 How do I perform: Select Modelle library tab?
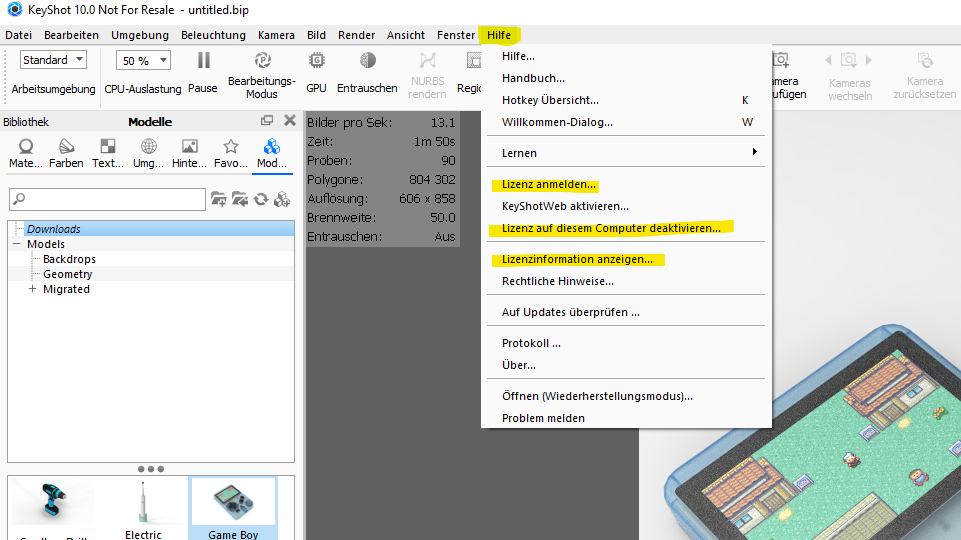pyautogui.click(x=272, y=153)
